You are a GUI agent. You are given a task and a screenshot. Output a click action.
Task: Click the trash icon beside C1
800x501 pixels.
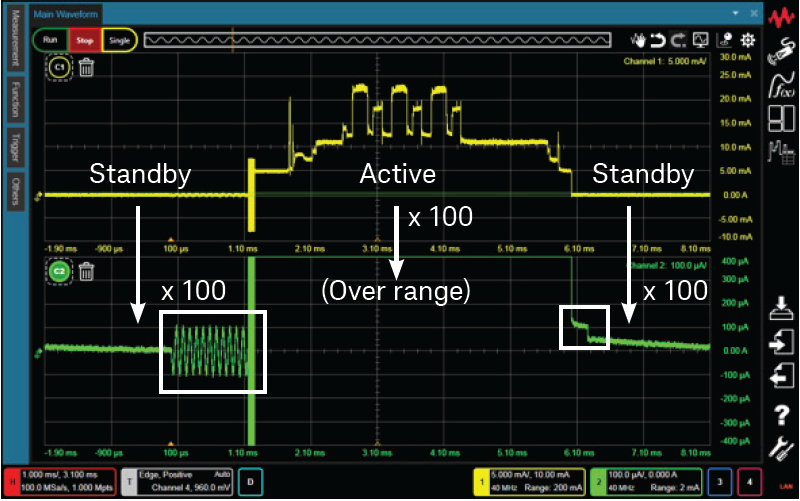[86, 68]
